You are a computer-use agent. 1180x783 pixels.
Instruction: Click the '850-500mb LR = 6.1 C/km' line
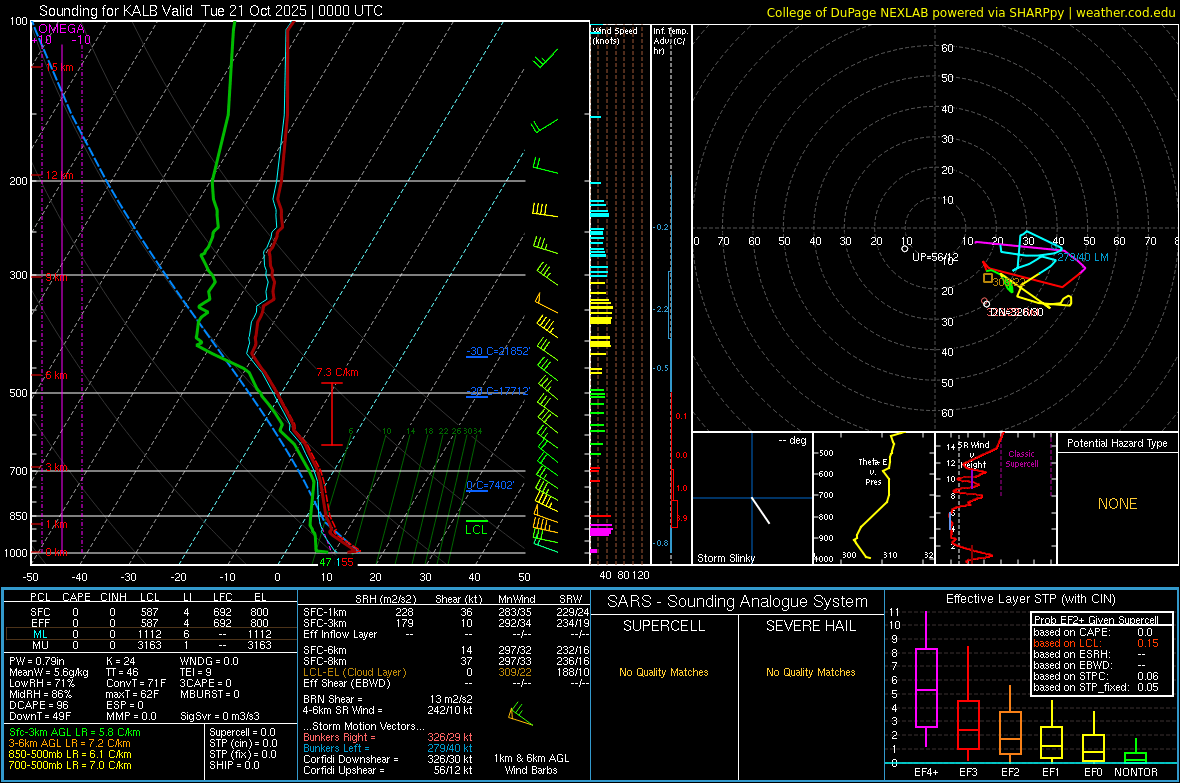pos(70,754)
